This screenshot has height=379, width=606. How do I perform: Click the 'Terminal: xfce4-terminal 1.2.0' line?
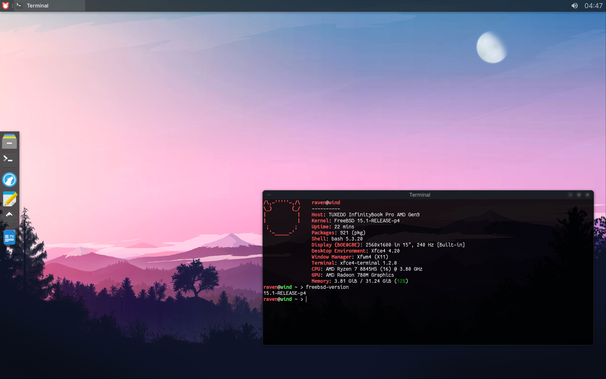point(354,263)
